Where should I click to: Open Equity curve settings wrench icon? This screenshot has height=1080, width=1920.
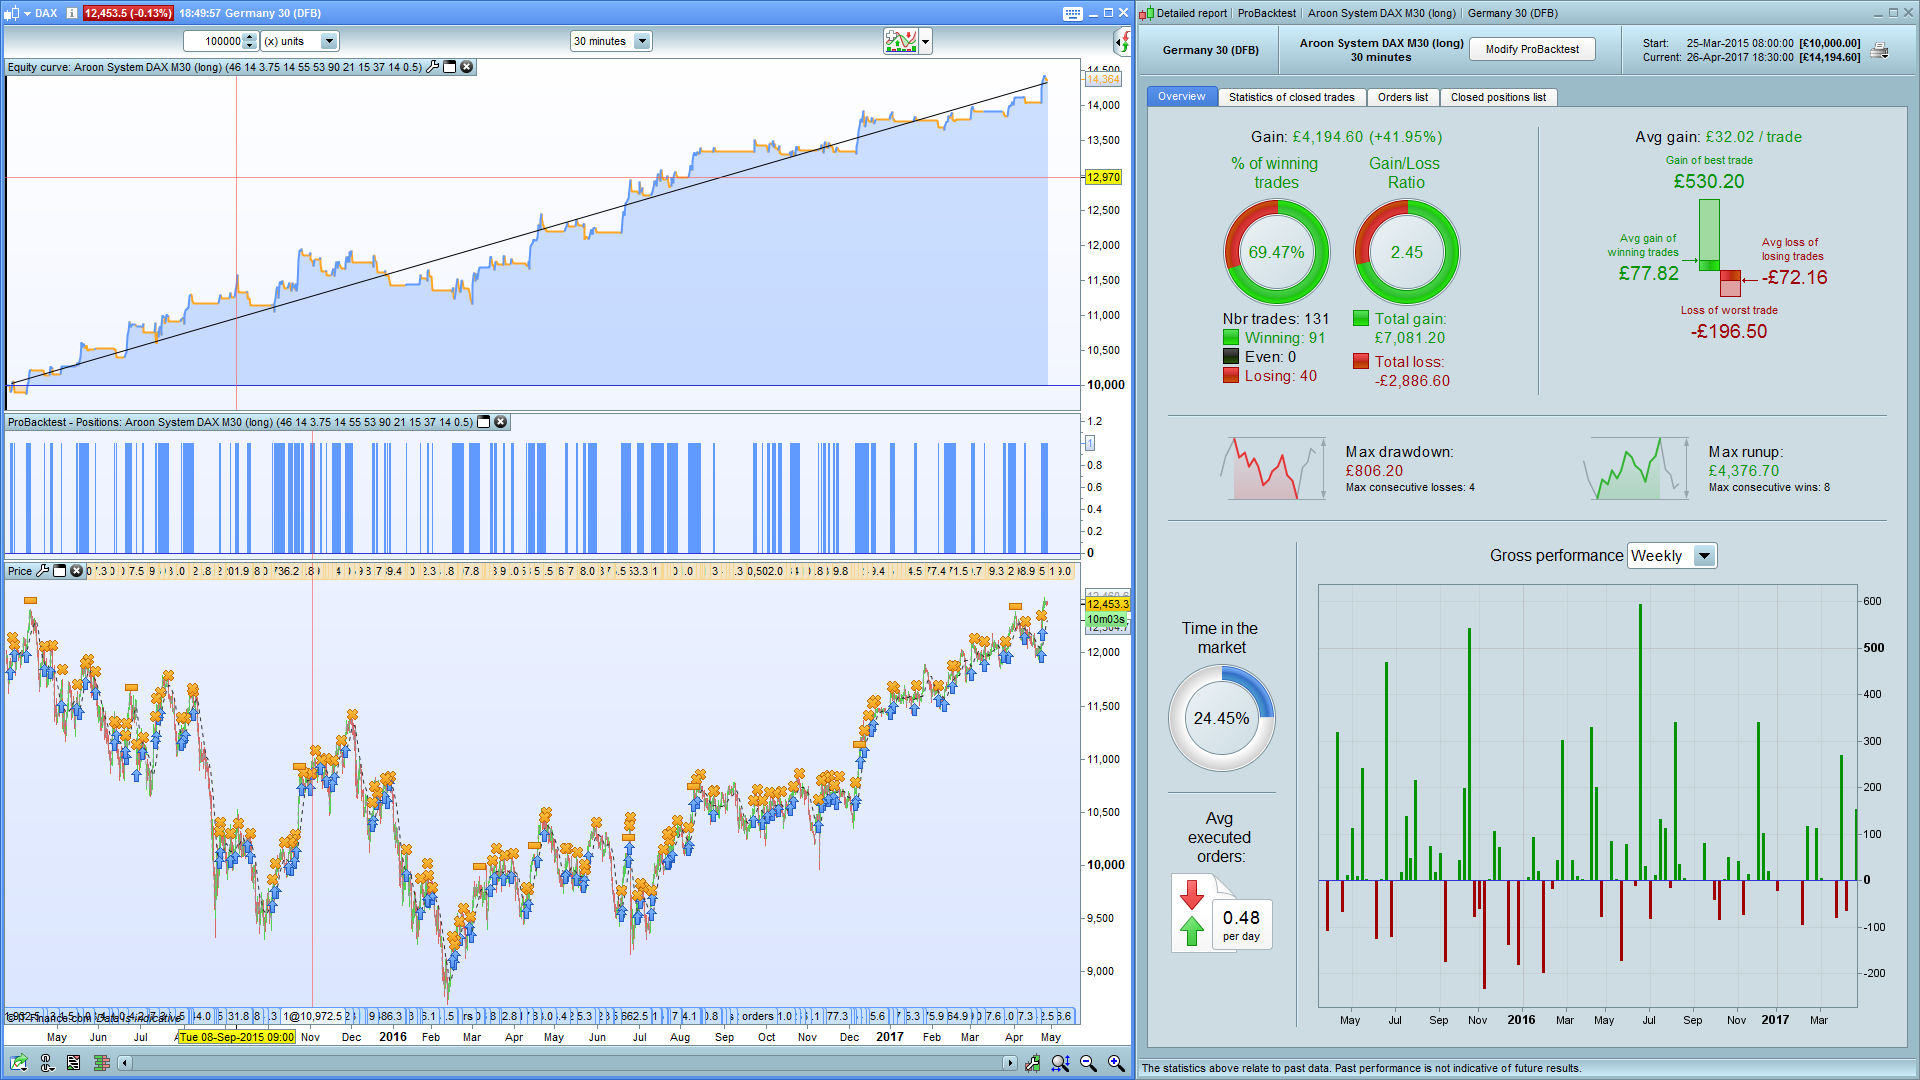click(x=433, y=67)
